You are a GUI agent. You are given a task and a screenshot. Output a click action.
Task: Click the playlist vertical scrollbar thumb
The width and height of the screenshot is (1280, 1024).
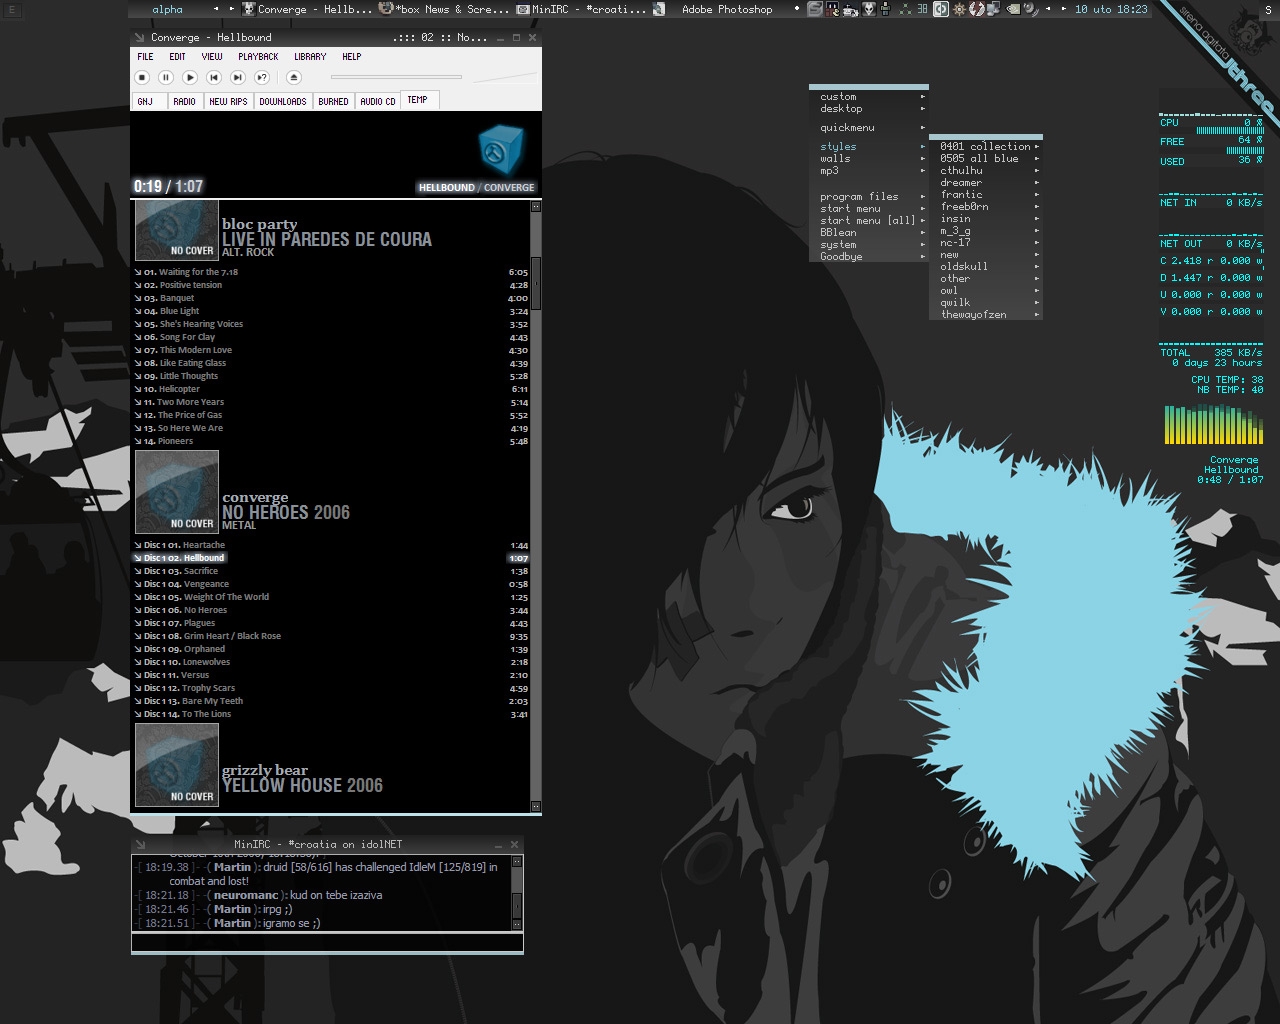pyautogui.click(x=536, y=284)
